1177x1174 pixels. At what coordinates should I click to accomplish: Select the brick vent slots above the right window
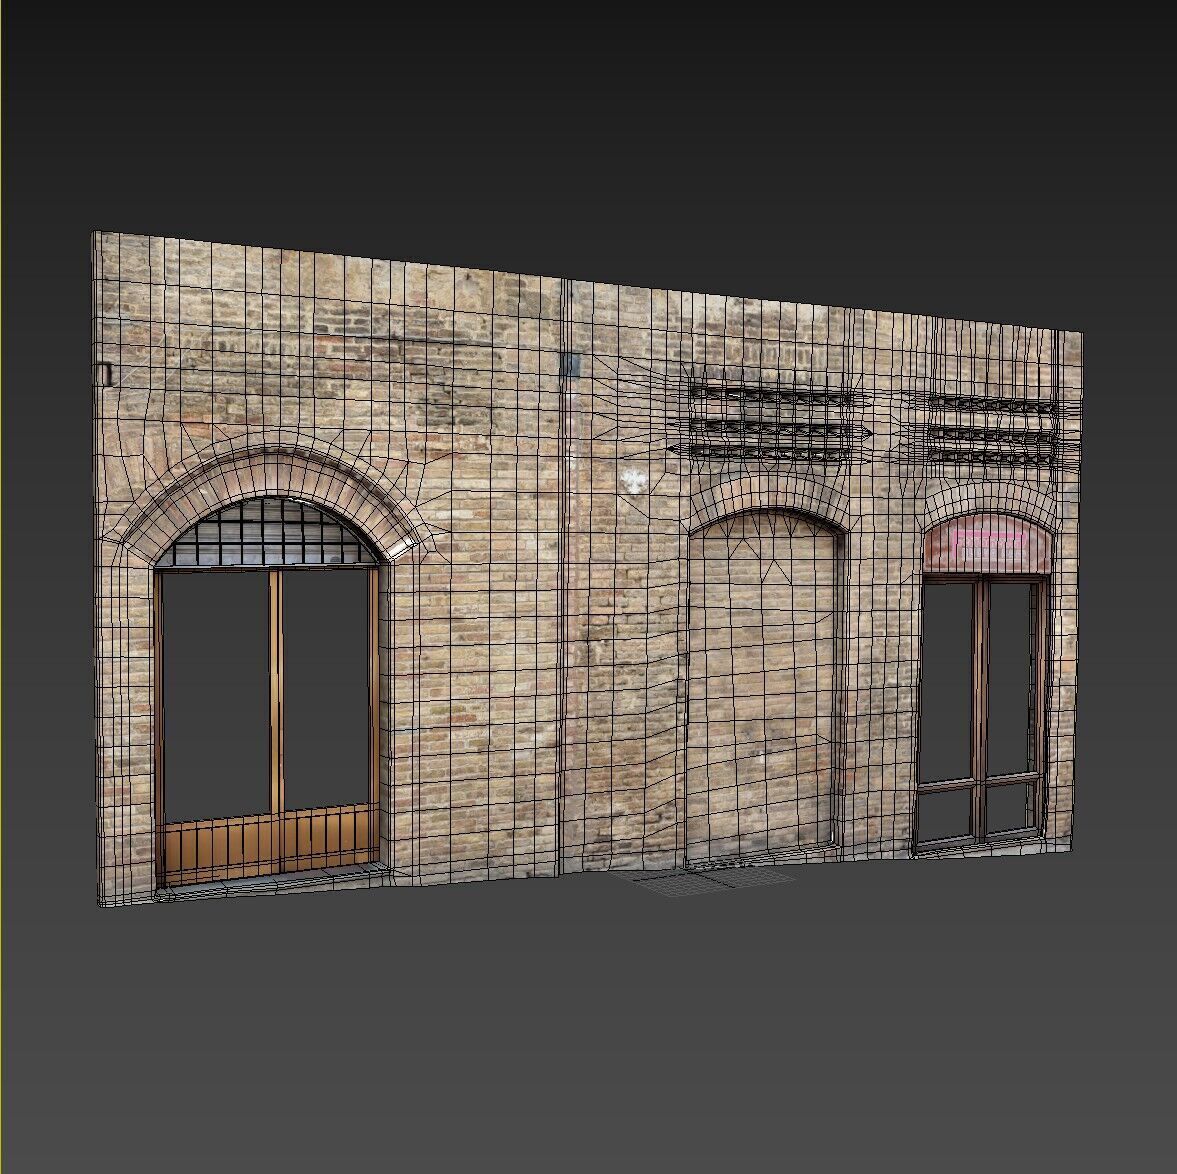click(x=991, y=429)
